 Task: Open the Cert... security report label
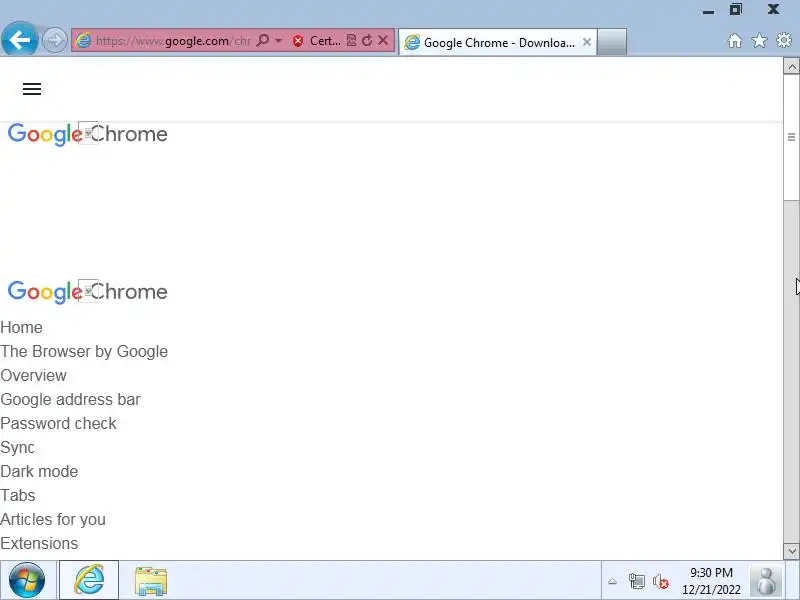point(325,41)
